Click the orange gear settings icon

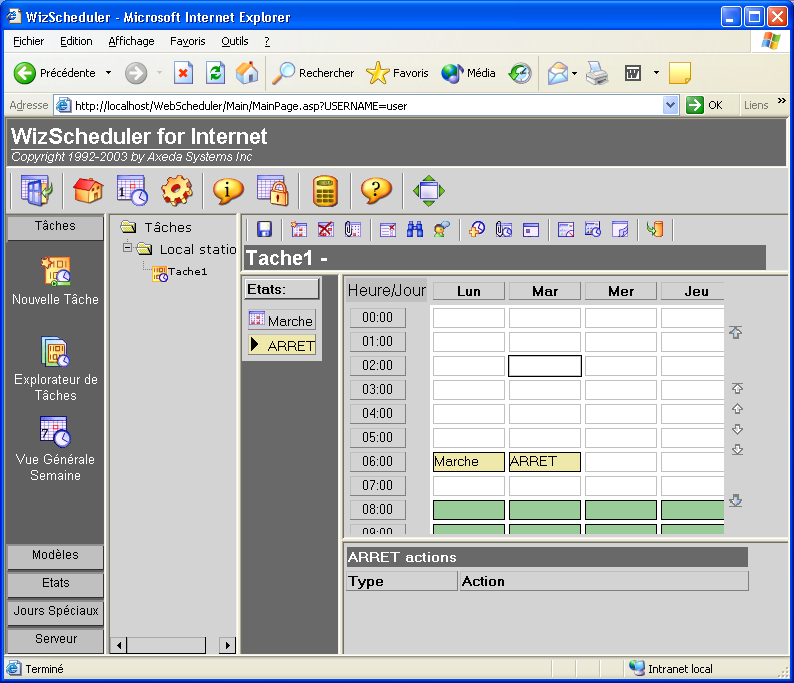click(176, 191)
